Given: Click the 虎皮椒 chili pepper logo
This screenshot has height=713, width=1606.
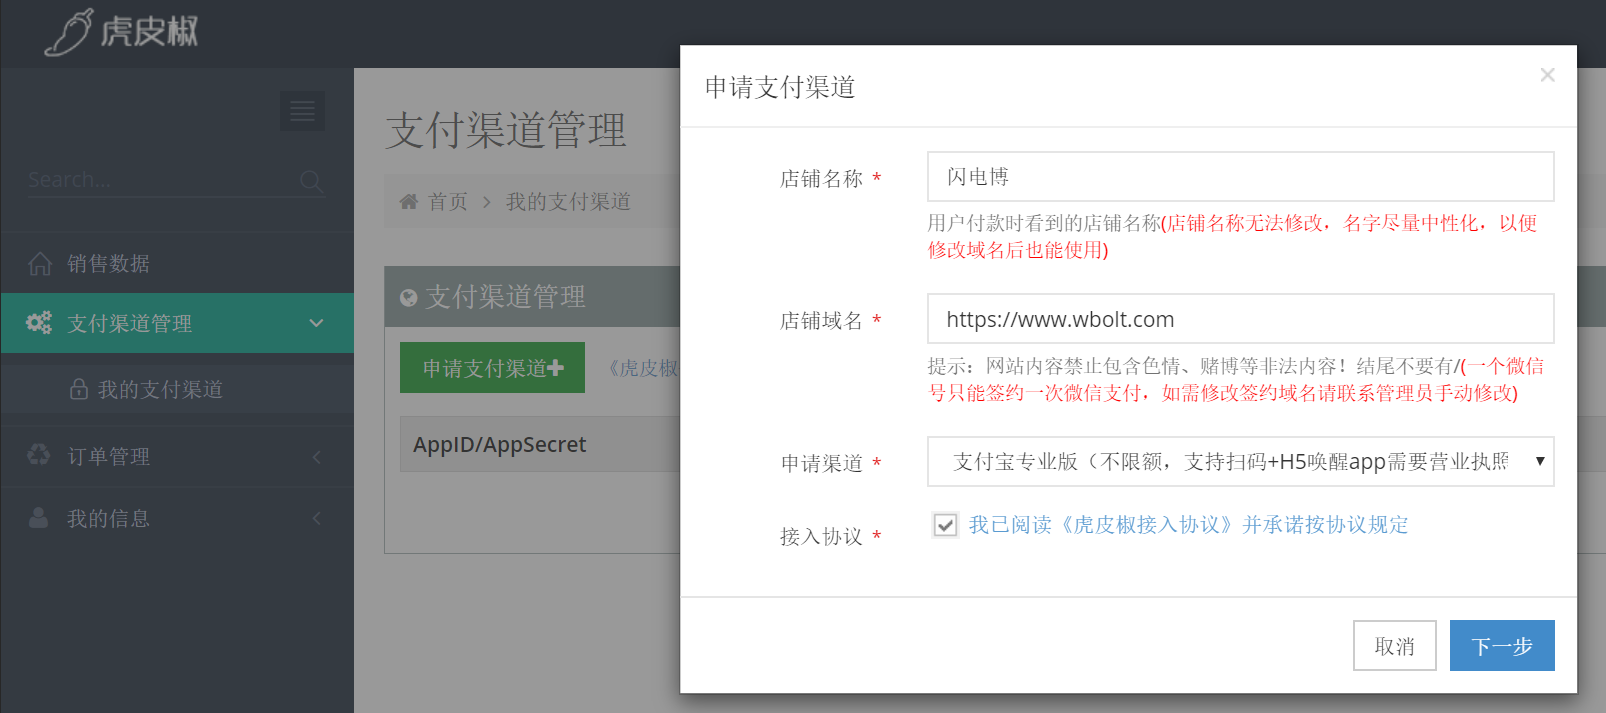Looking at the screenshot, I should click(120, 32).
